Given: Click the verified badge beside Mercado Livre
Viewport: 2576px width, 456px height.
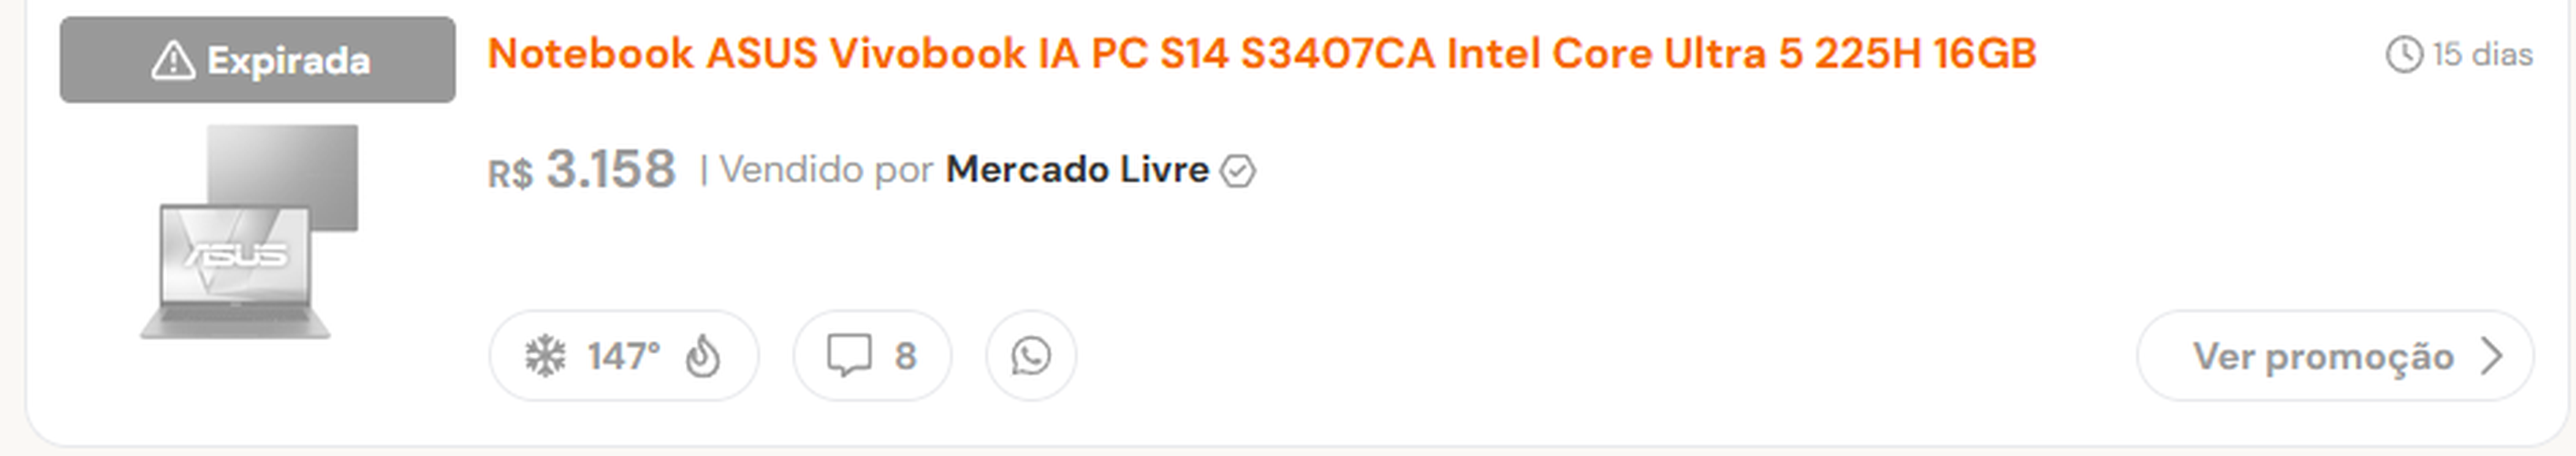Looking at the screenshot, I should tap(1238, 171).
